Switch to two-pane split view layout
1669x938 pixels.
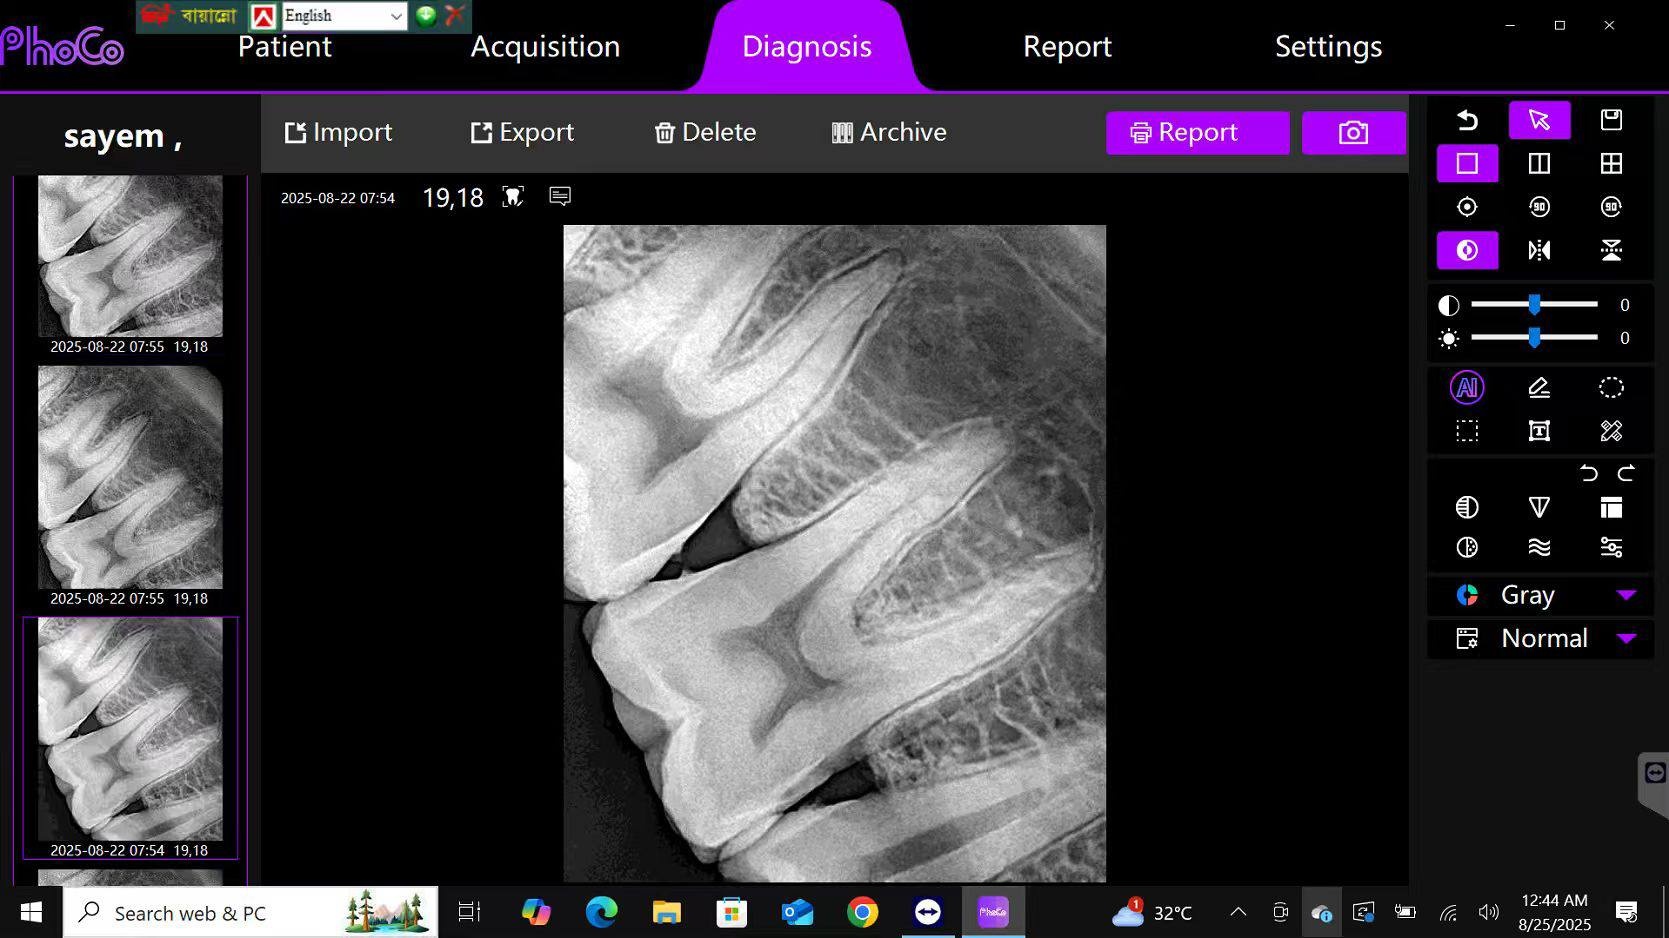pos(1539,163)
